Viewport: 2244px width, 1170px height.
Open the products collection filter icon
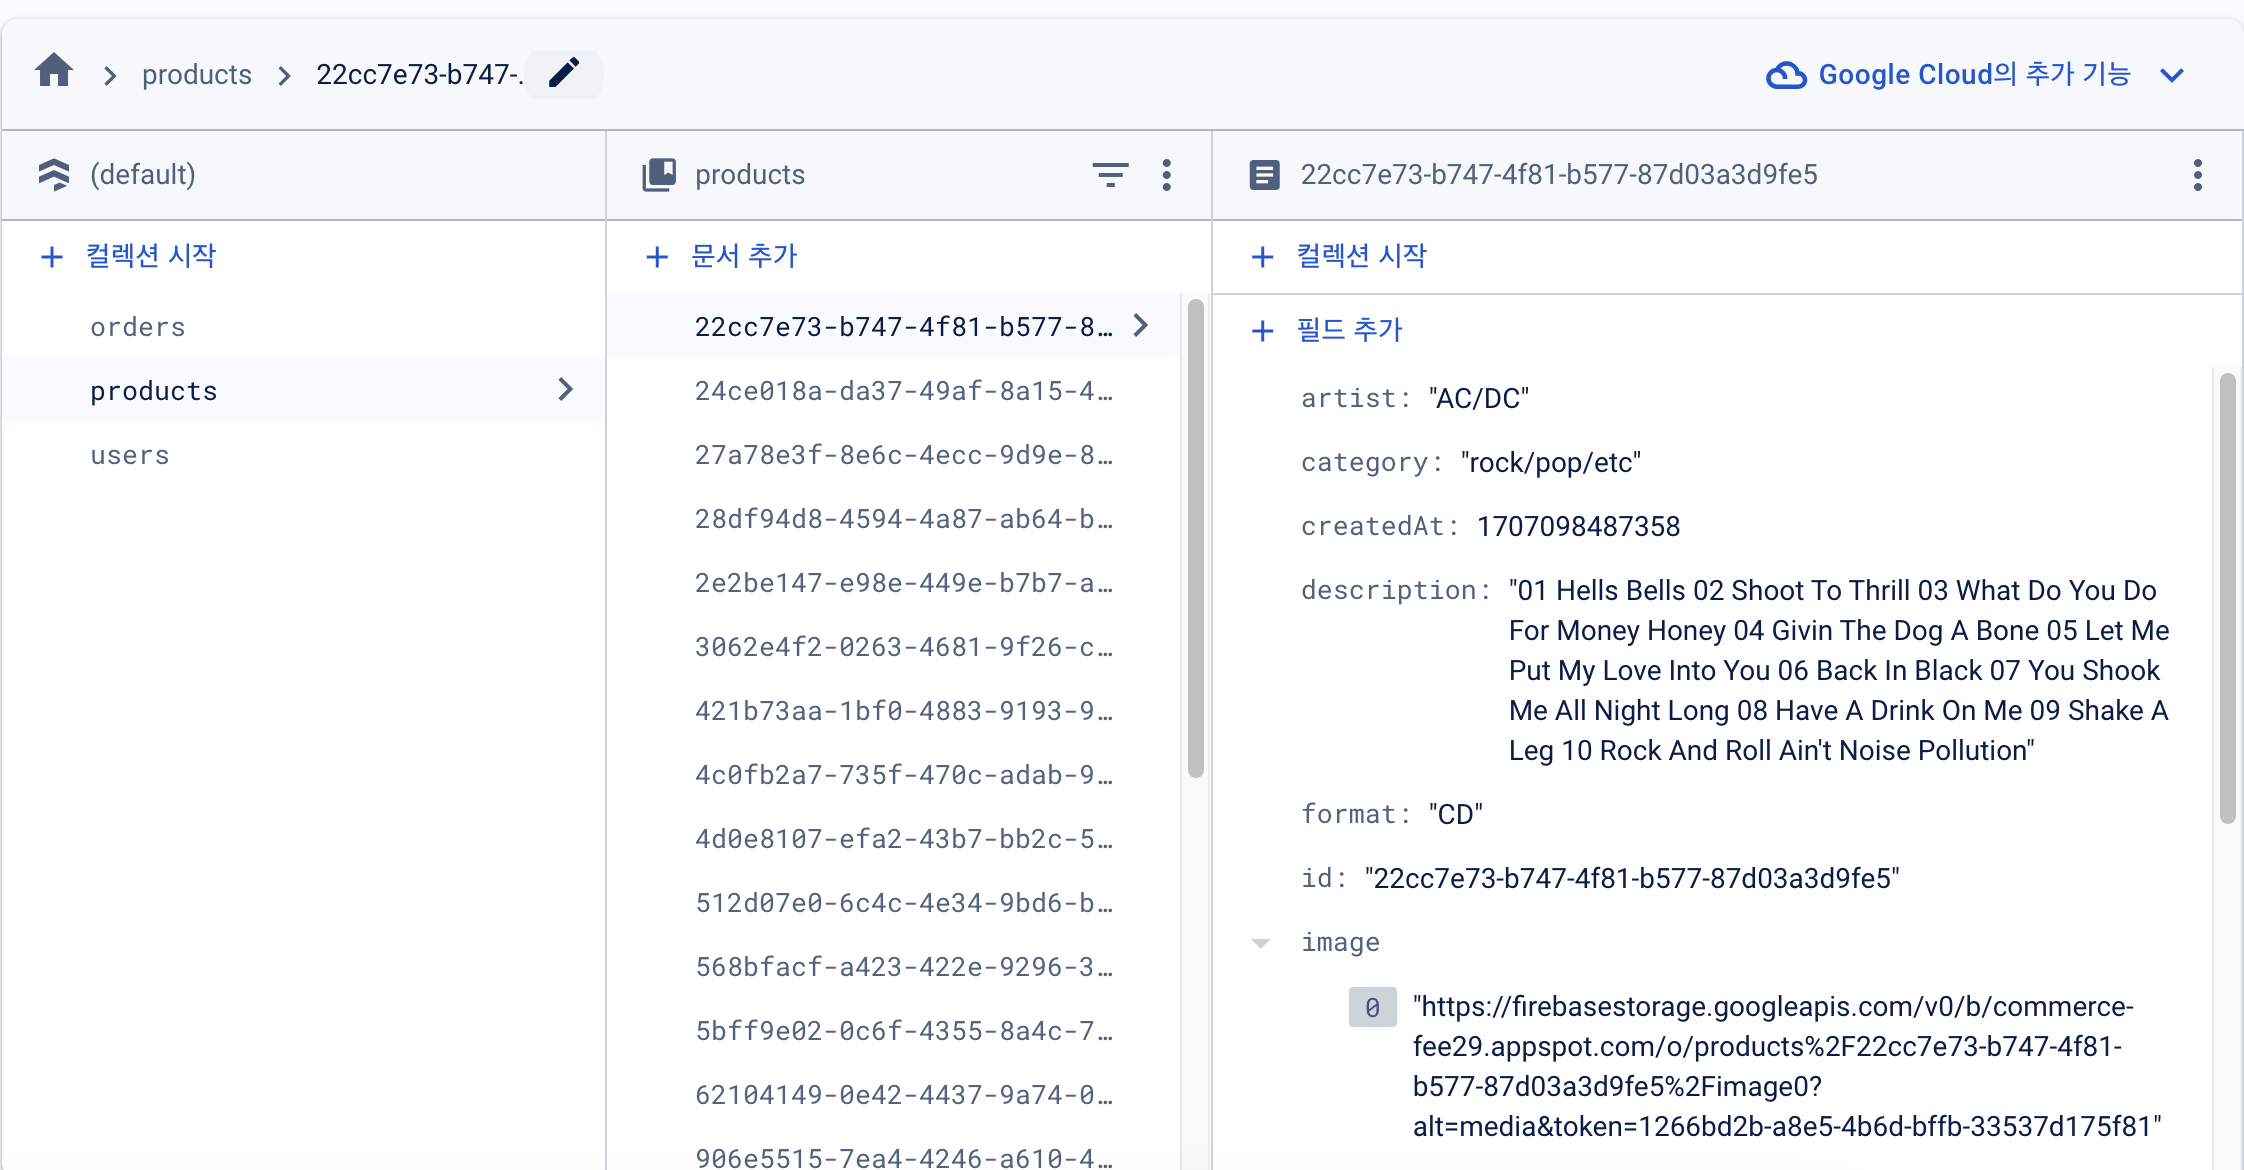pos(1110,175)
